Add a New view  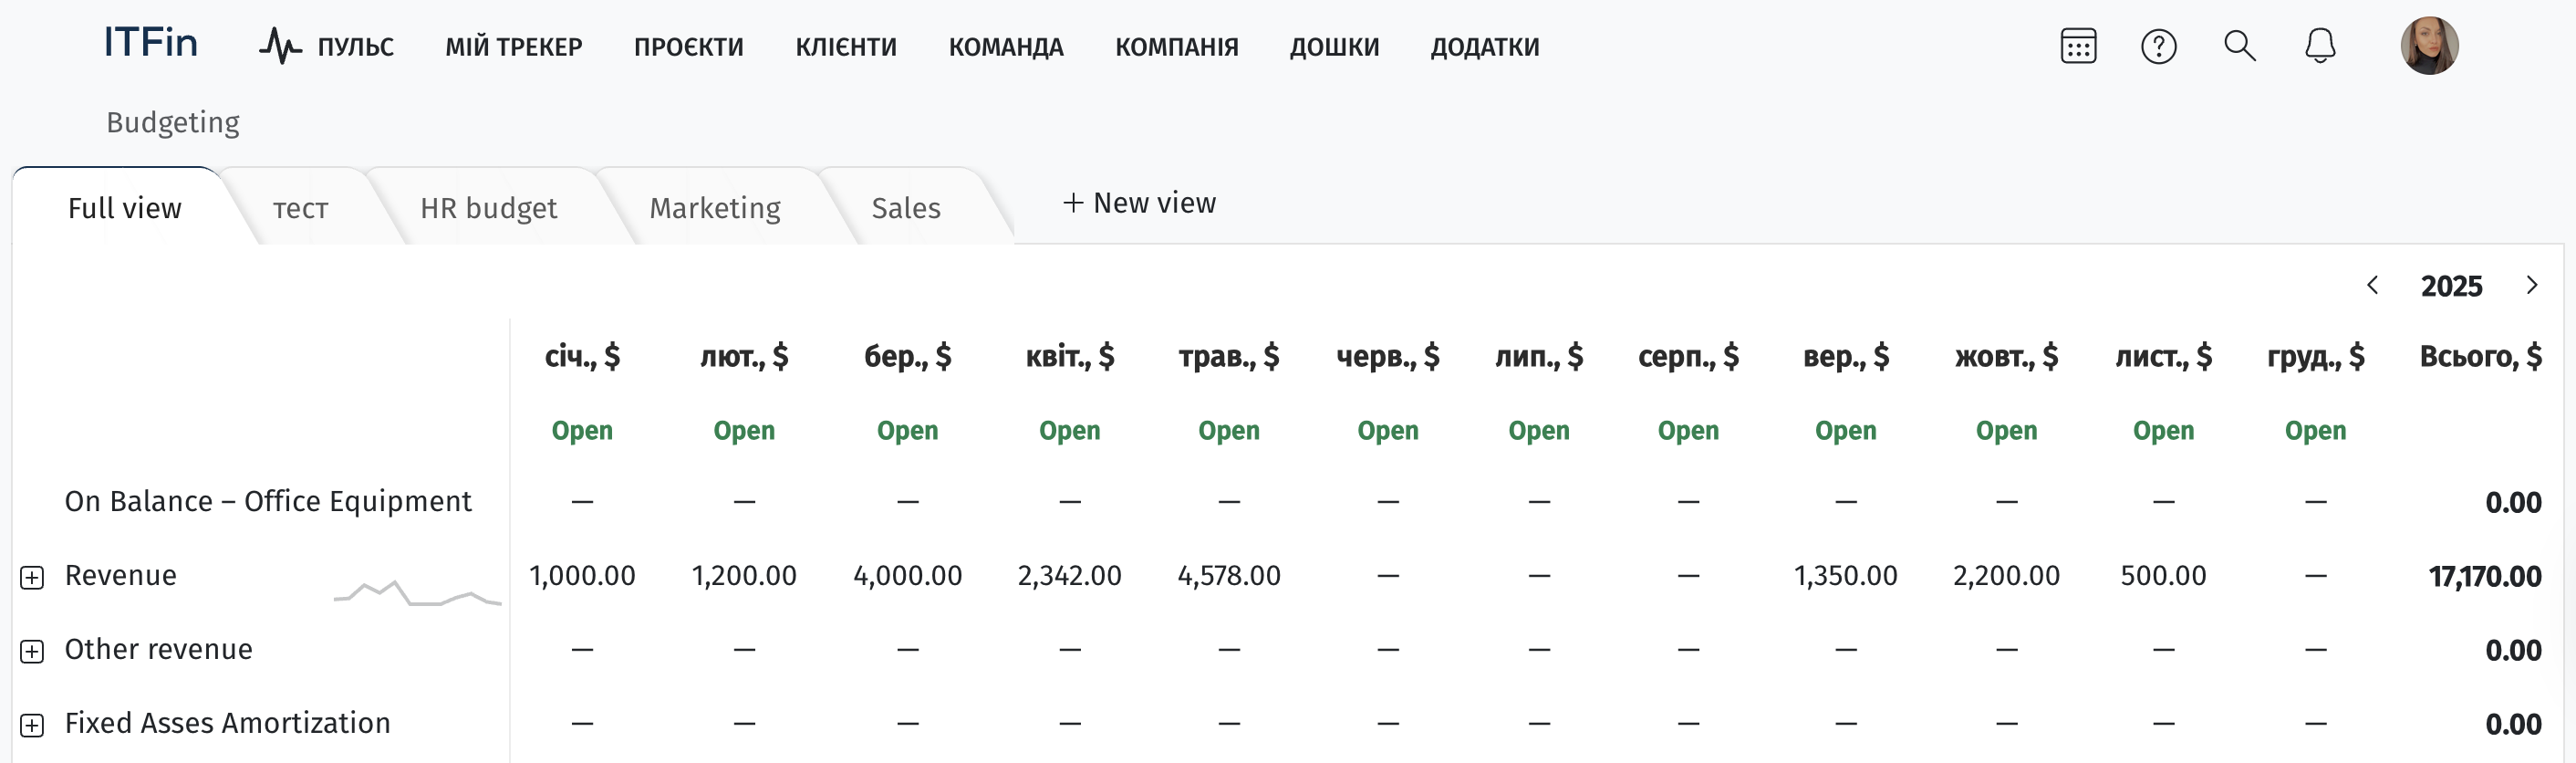pos(1139,203)
